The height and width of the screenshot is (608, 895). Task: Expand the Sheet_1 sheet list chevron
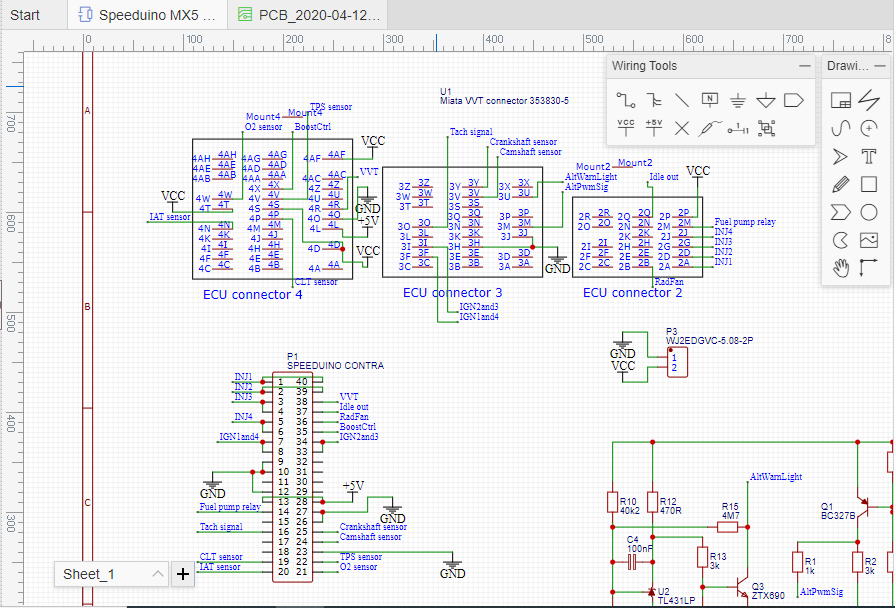click(x=158, y=574)
